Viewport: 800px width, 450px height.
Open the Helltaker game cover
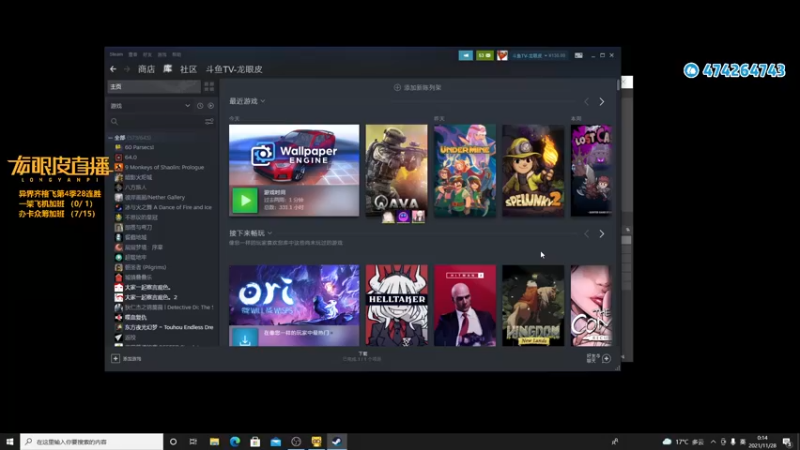coord(396,305)
